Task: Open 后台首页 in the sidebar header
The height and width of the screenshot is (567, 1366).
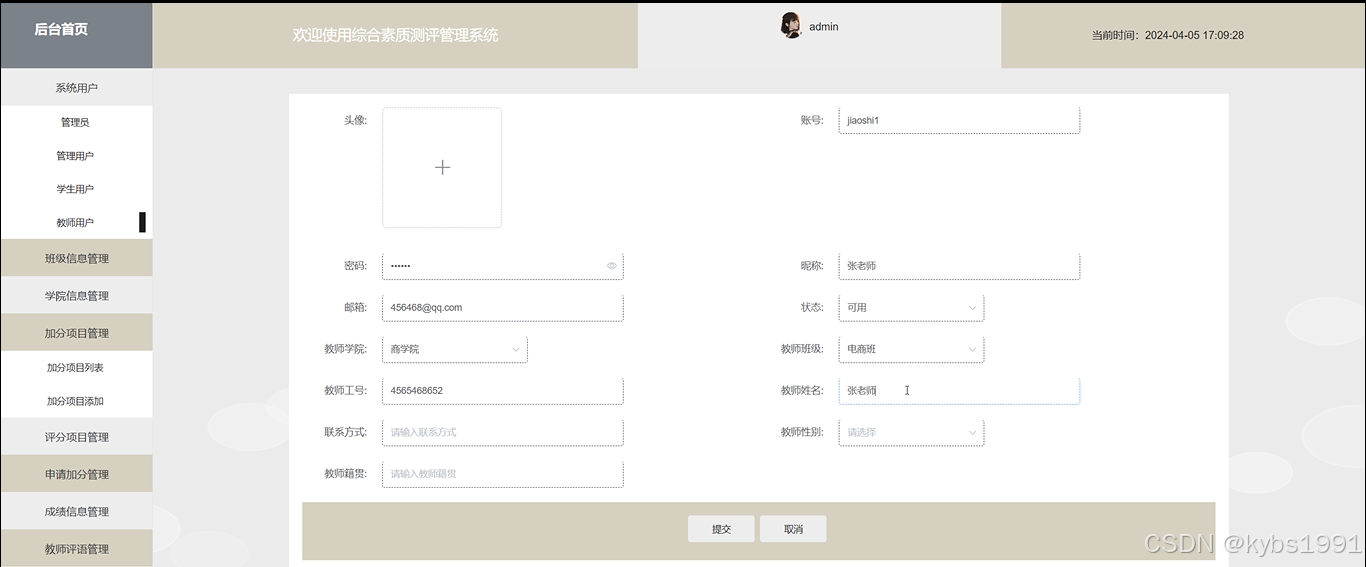Action: (x=61, y=29)
